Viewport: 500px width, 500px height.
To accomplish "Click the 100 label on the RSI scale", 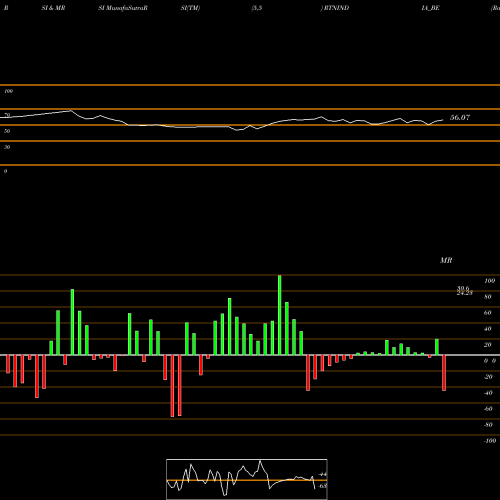I will [x=9, y=91].
